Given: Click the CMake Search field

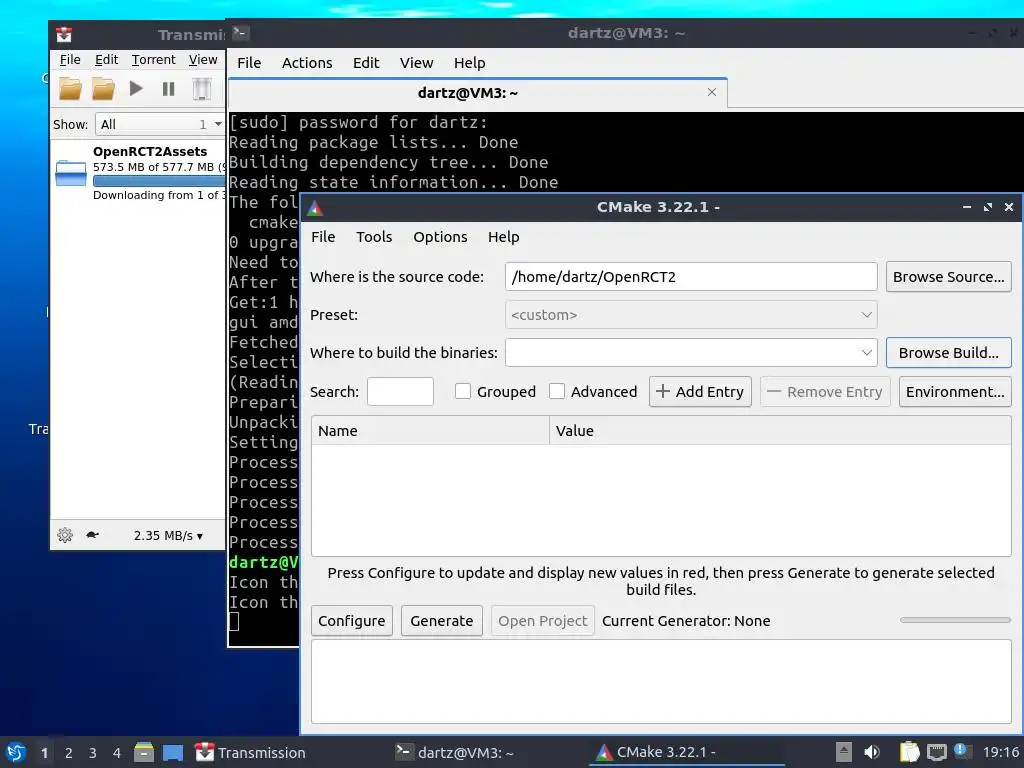Looking at the screenshot, I should [x=400, y=391].
